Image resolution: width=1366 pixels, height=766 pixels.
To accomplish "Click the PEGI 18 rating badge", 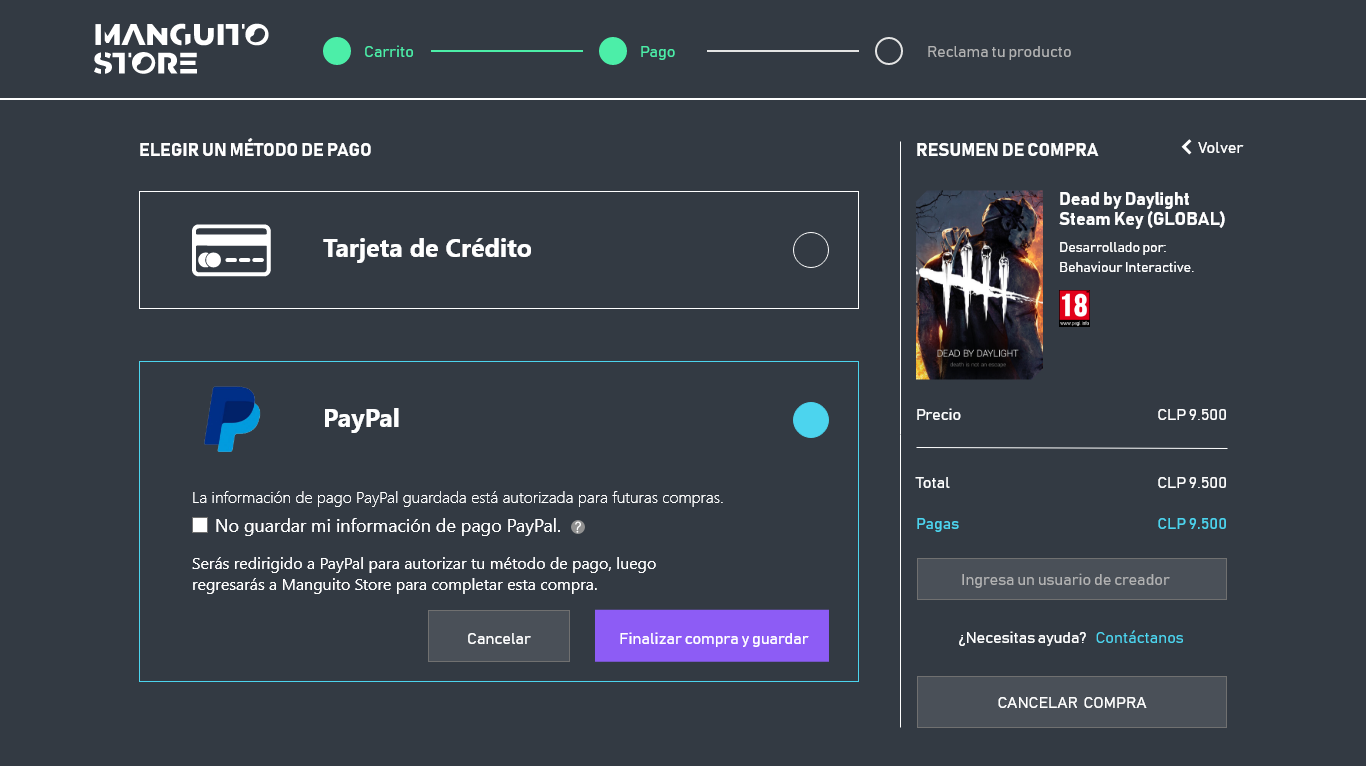I will coord(1074,309).
